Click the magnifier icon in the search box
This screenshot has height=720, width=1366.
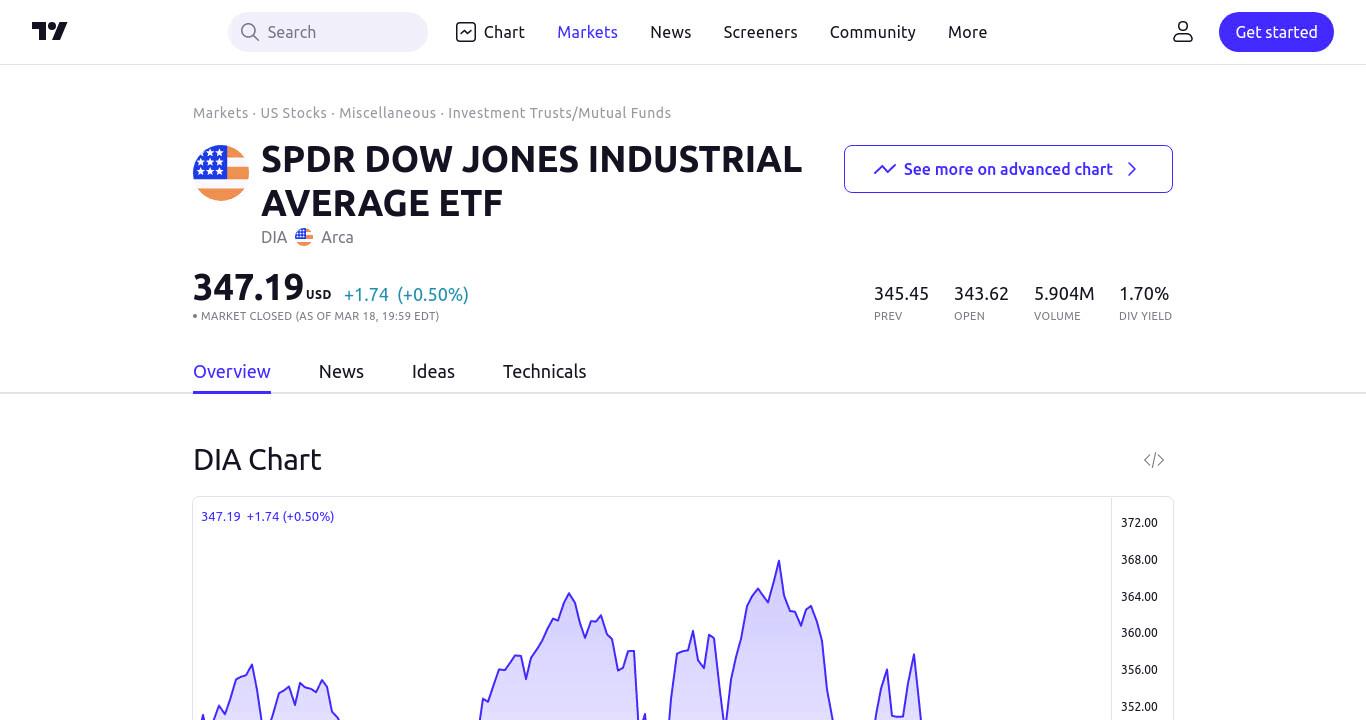coord(250,32)
